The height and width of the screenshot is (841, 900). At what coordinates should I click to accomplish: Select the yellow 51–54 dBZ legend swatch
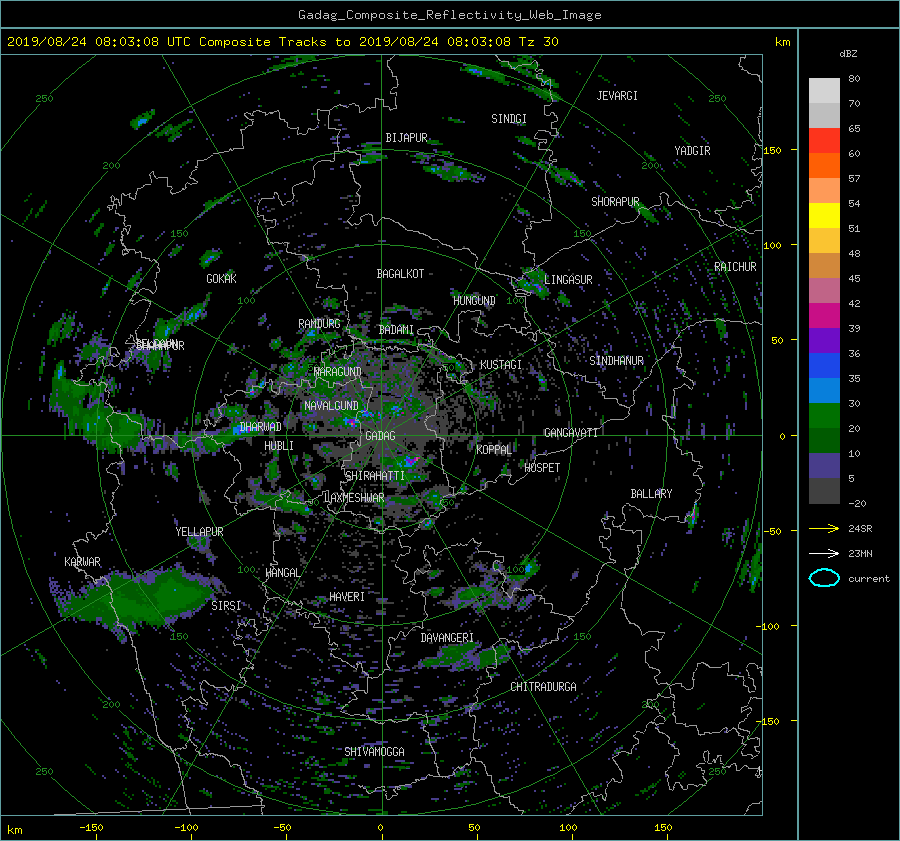(824, 216)
